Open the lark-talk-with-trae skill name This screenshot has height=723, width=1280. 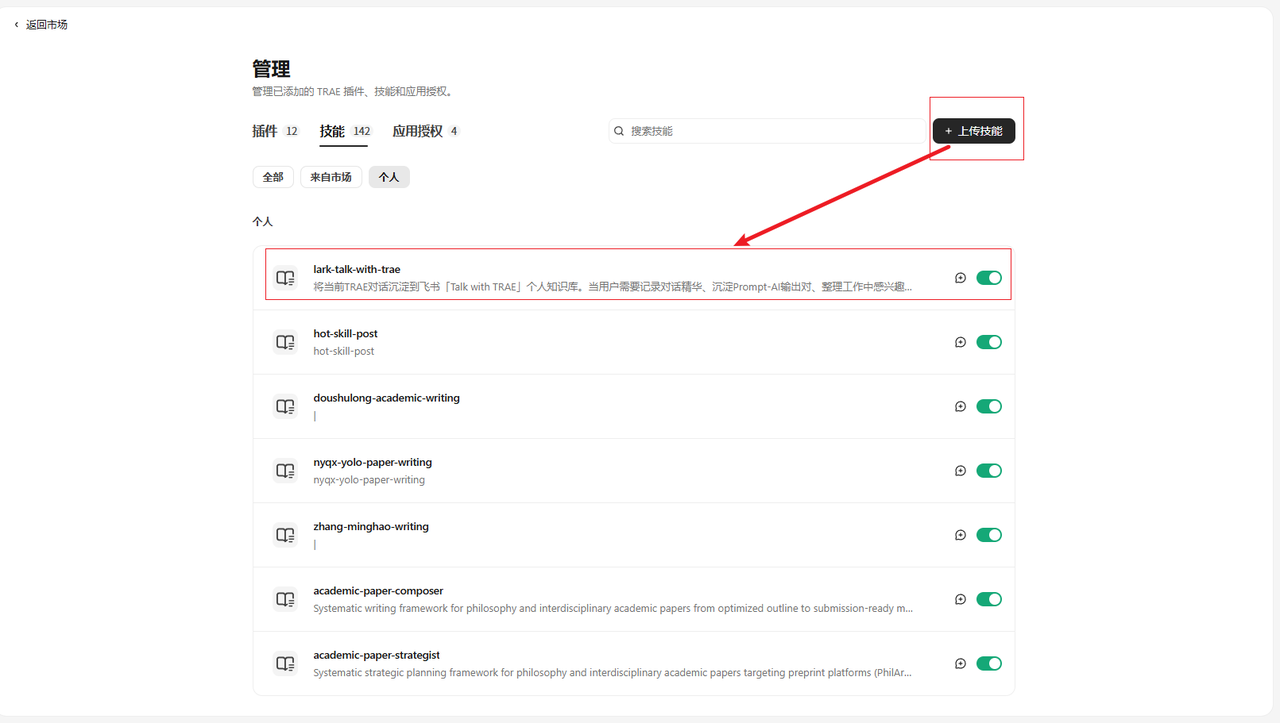pos(357,269)
